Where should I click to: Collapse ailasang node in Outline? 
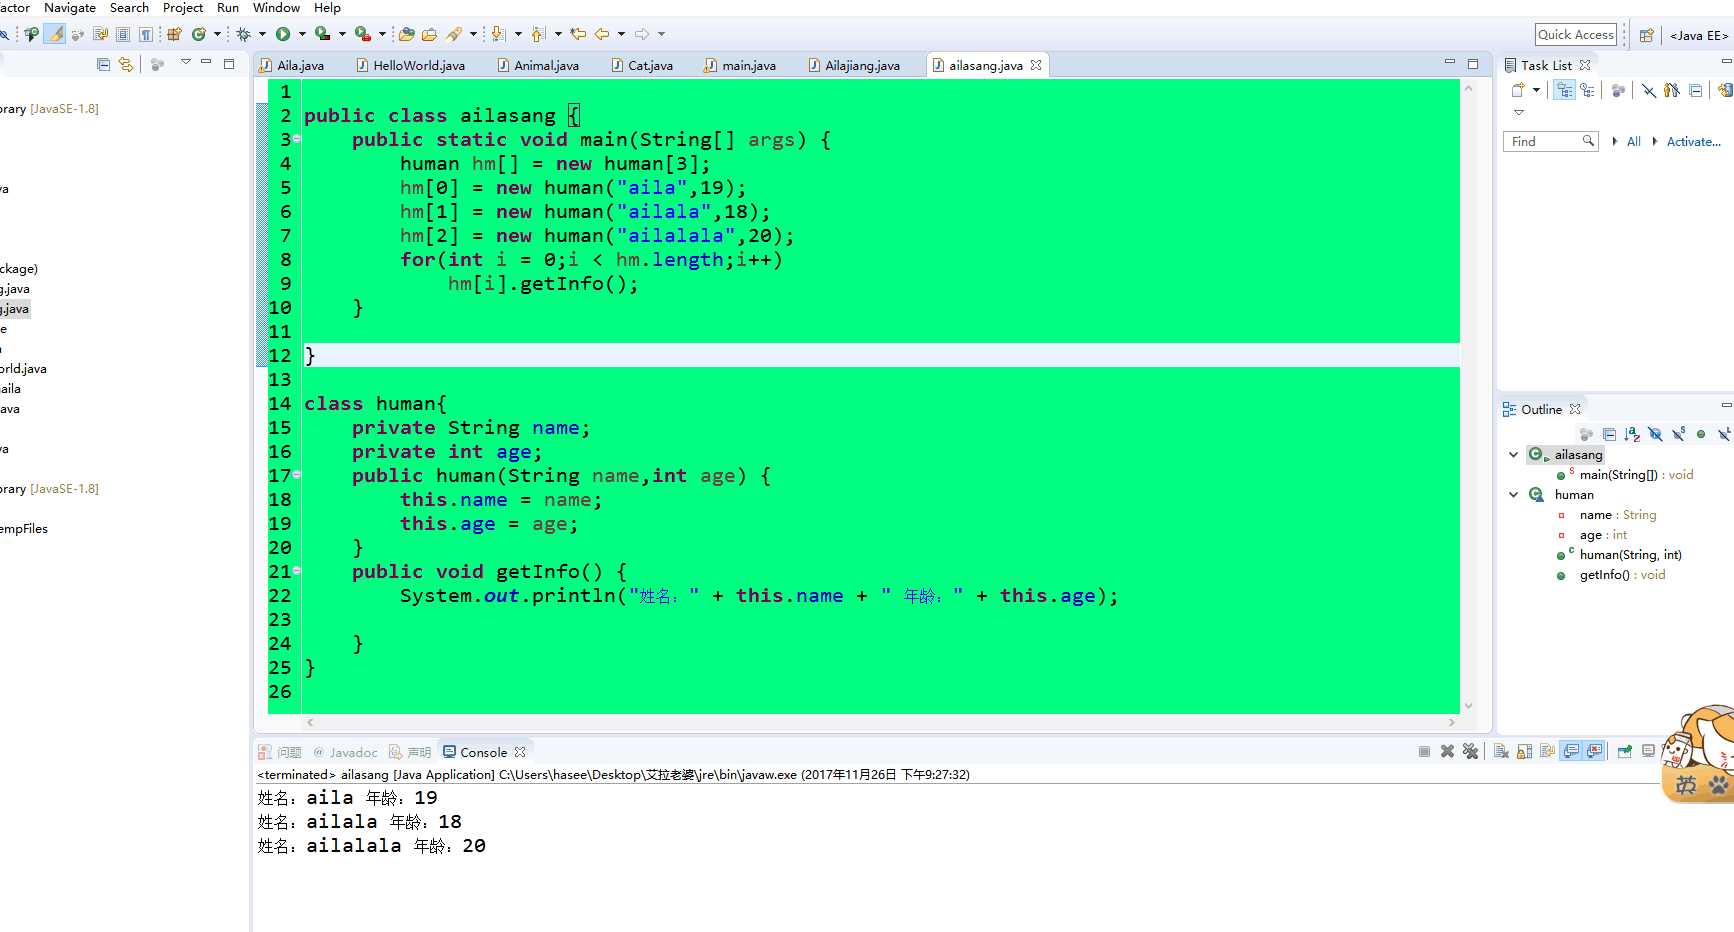(x=1513, y=454)
